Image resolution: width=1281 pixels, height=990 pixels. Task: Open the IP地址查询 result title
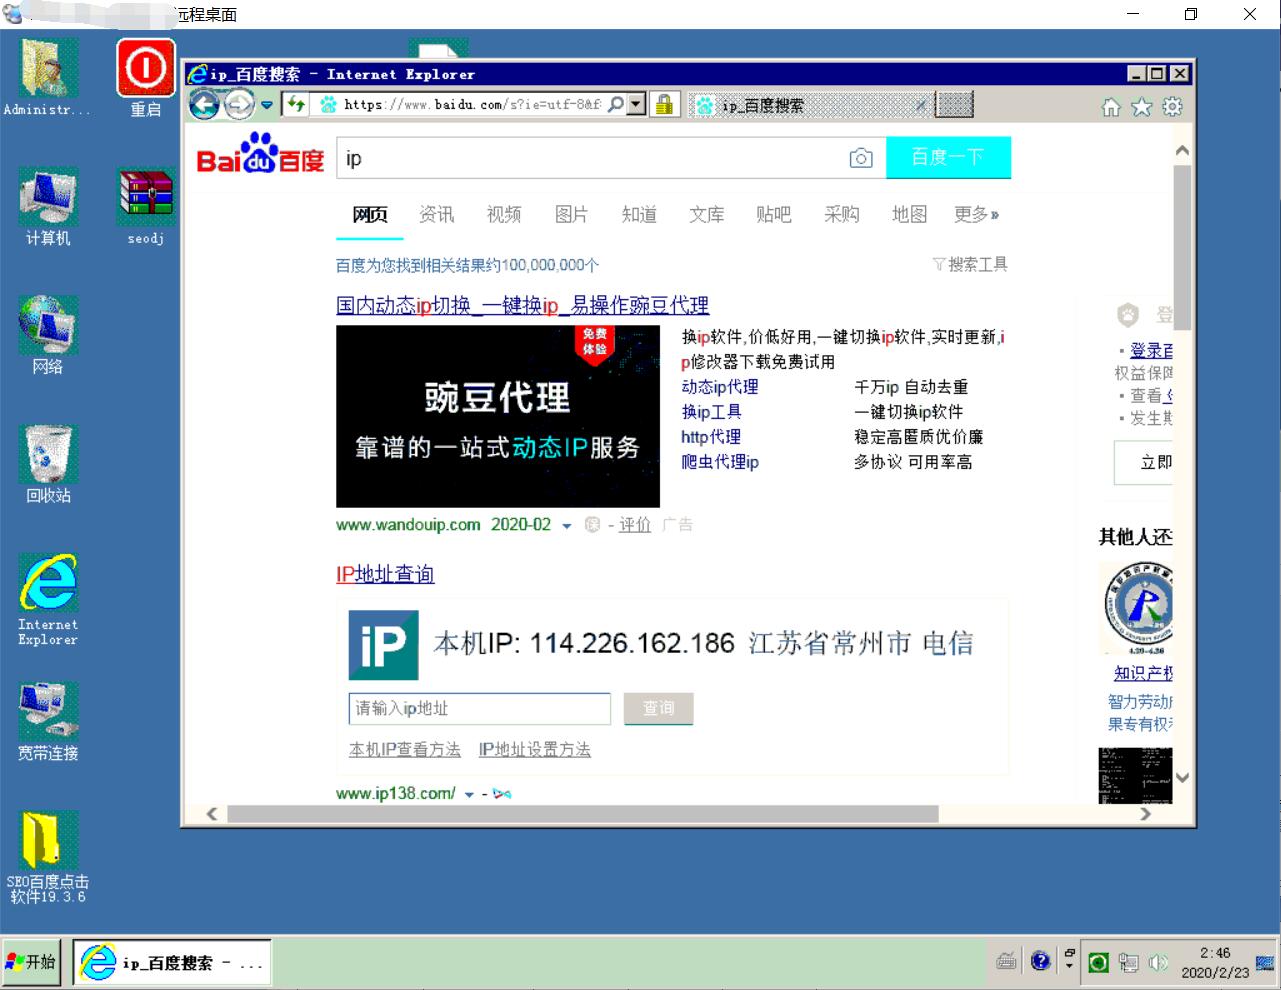385,574
